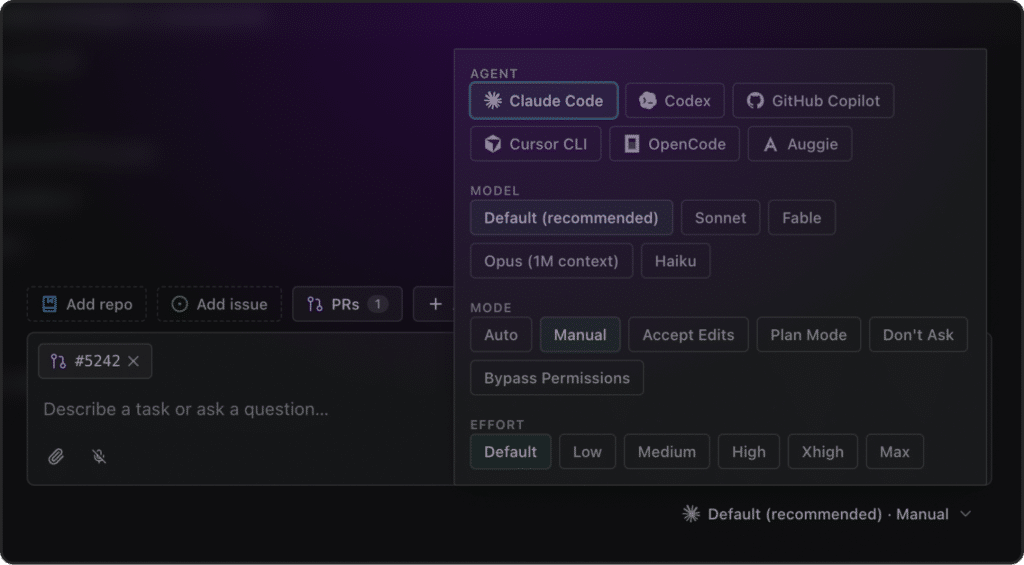The width and height of the screenshot is (1024, 565).
Task: Click the #5242 pull request chip
Action: 95,361
